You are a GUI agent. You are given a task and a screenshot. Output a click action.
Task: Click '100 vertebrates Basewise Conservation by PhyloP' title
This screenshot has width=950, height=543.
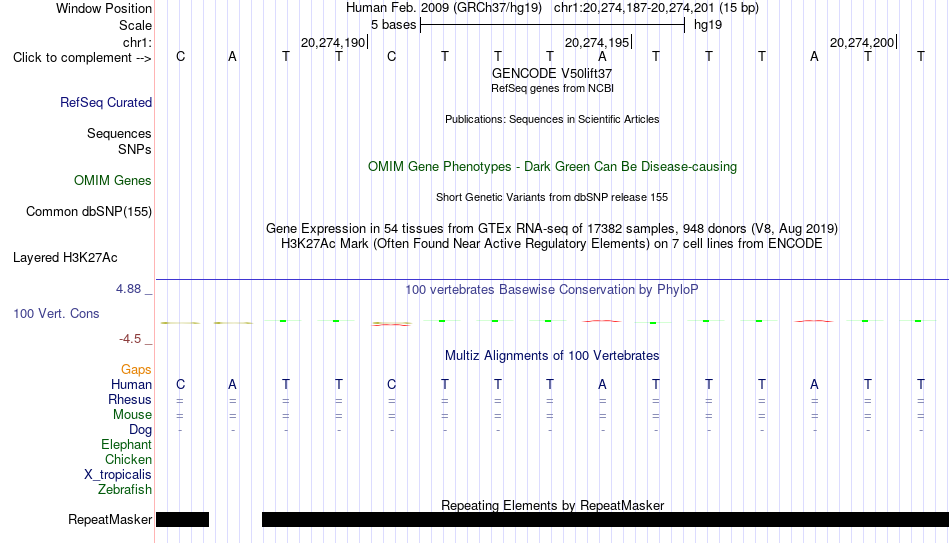click(x=552, y=290)
